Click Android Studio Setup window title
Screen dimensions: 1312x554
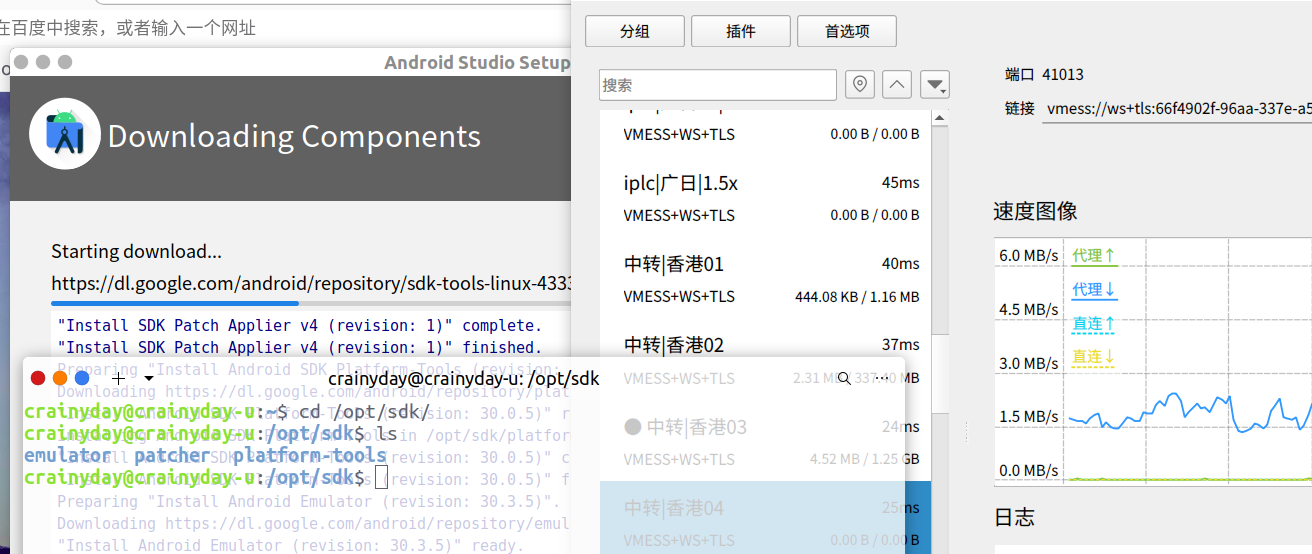477,63
